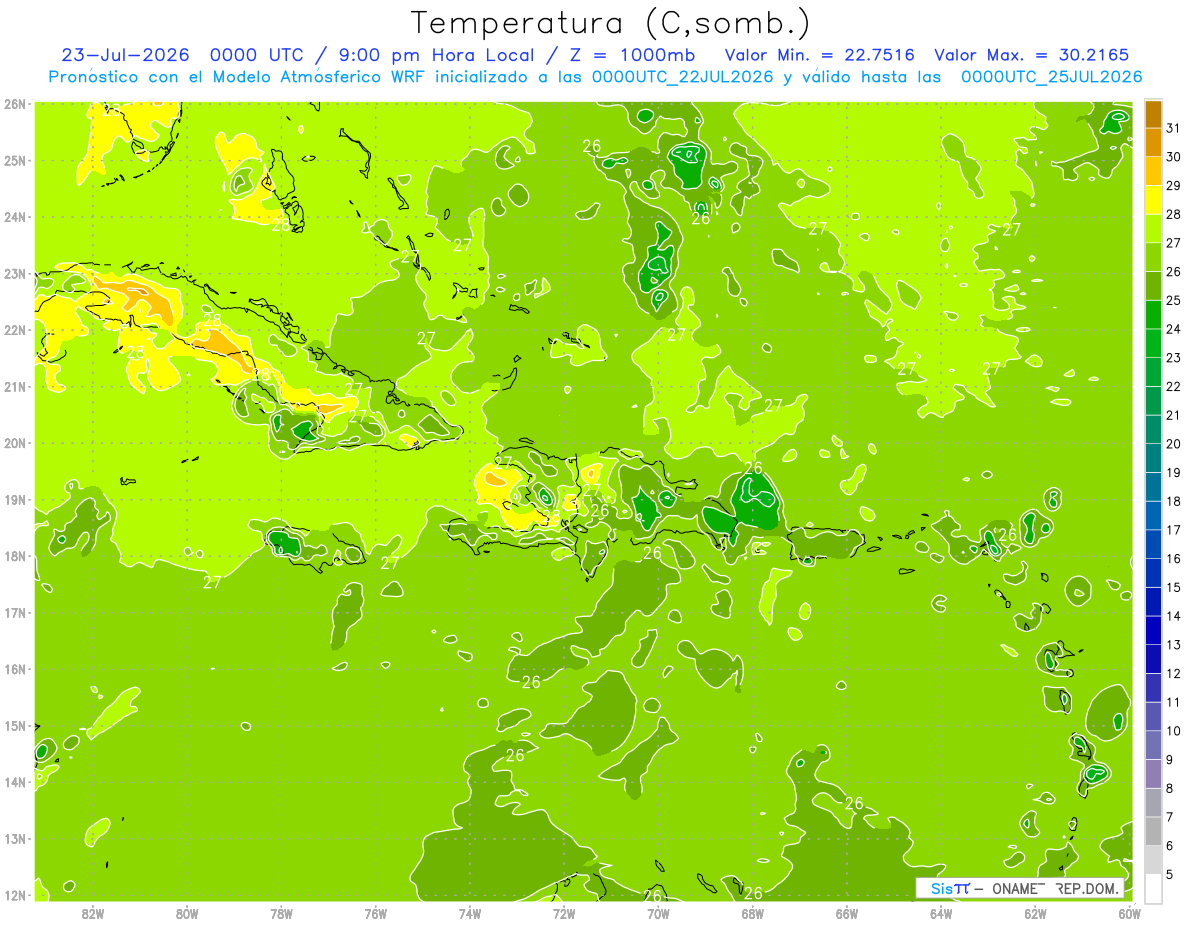Pick the color bar swatch between 28 and 29
The width and height of the screenshot is (1200, 927).
click(x=1153, y=200)
